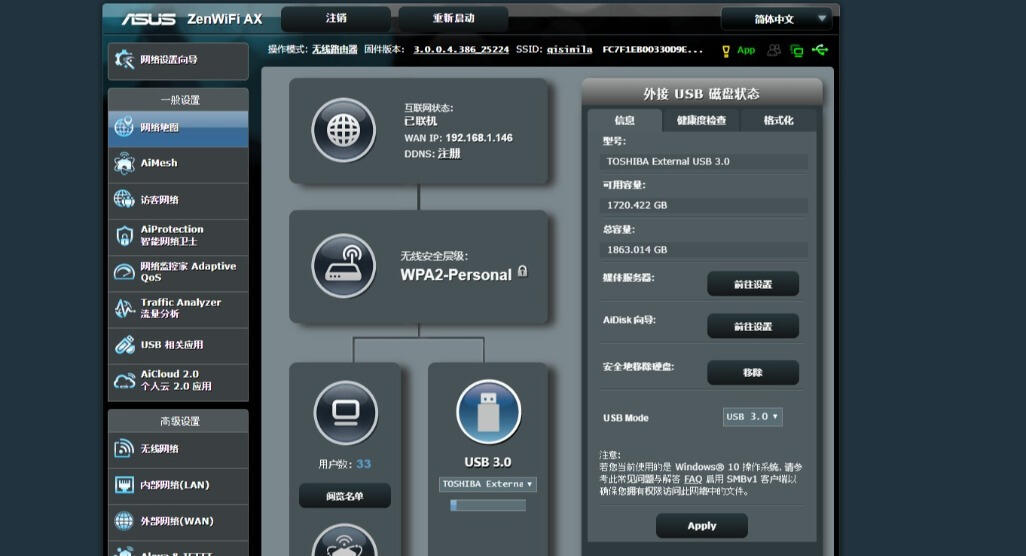
Task: Click the 移除 safely remove disk button
Action: tap(752, 372)
